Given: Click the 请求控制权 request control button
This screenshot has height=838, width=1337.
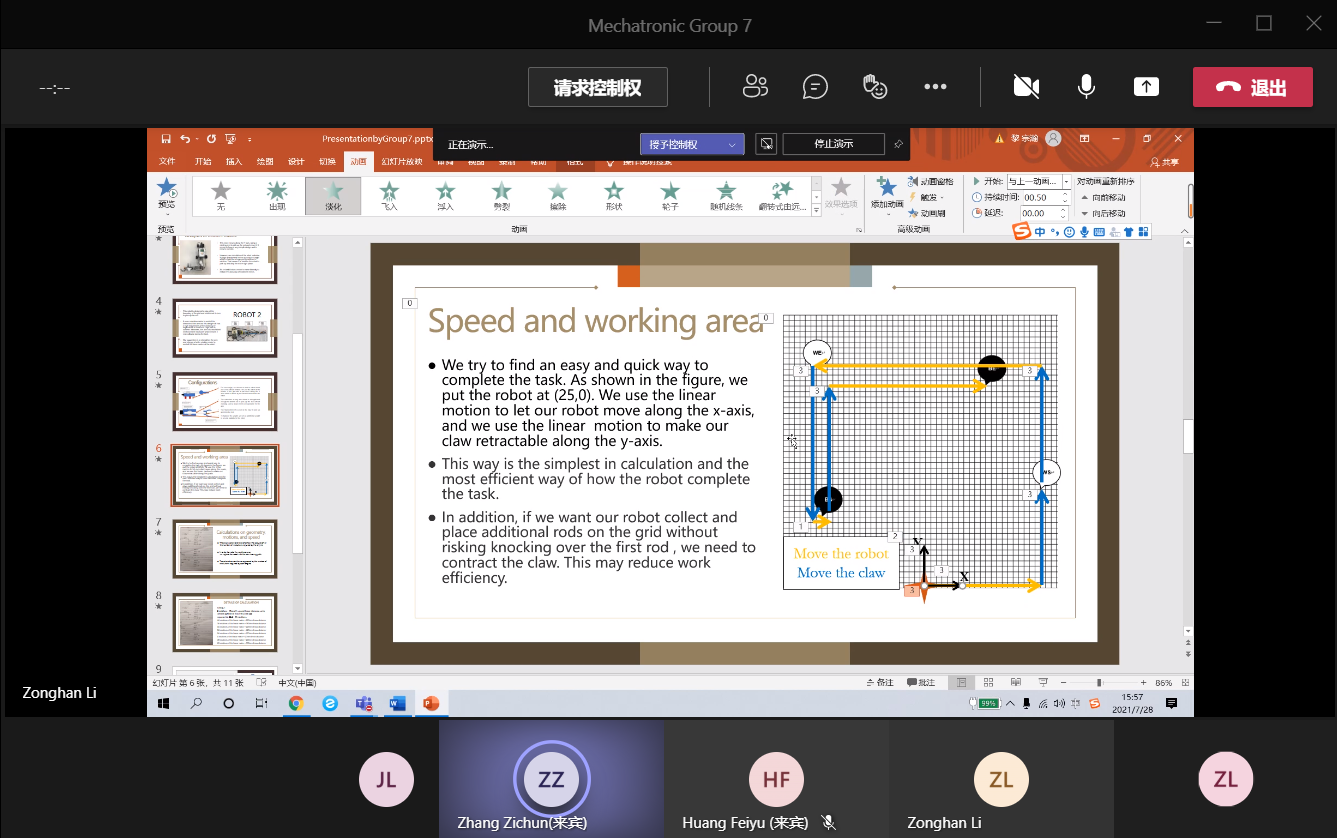Looking at the screenshot, I should click(597, 87).
